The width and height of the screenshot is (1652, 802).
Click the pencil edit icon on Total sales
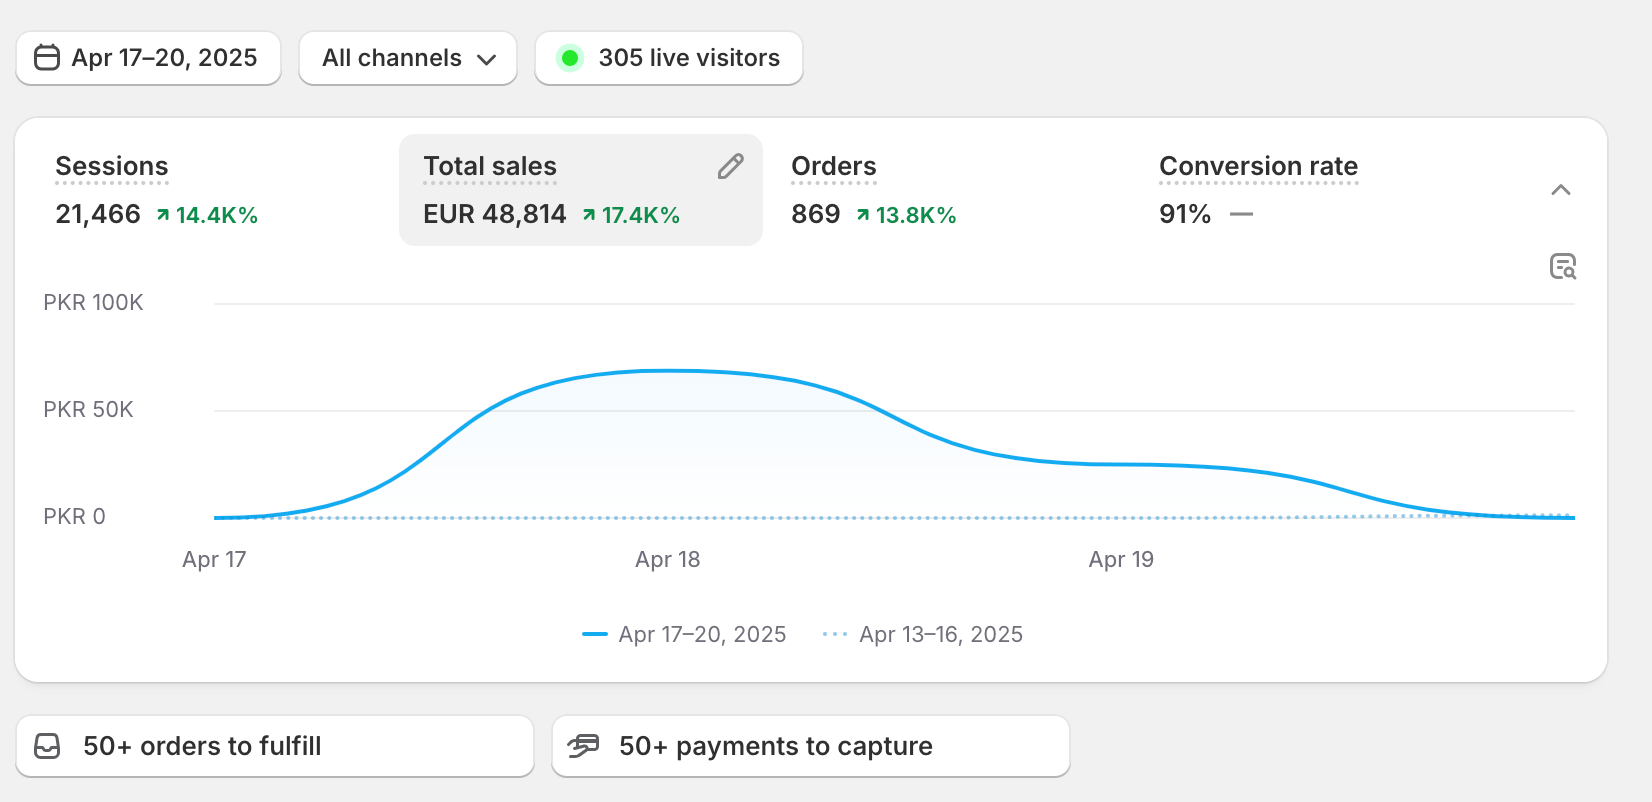point(730,167)
